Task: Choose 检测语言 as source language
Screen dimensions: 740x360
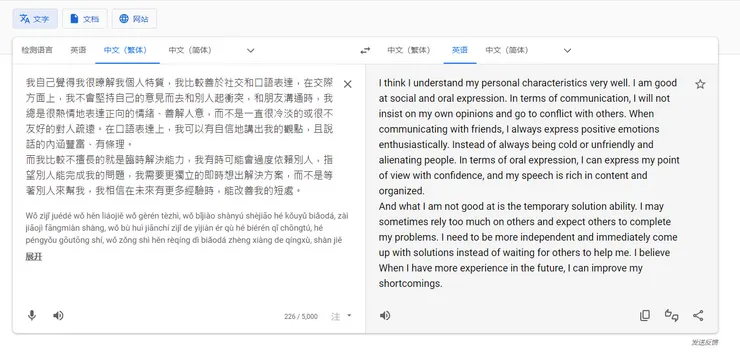Action: pyautogui.click(x=37, y=50)
